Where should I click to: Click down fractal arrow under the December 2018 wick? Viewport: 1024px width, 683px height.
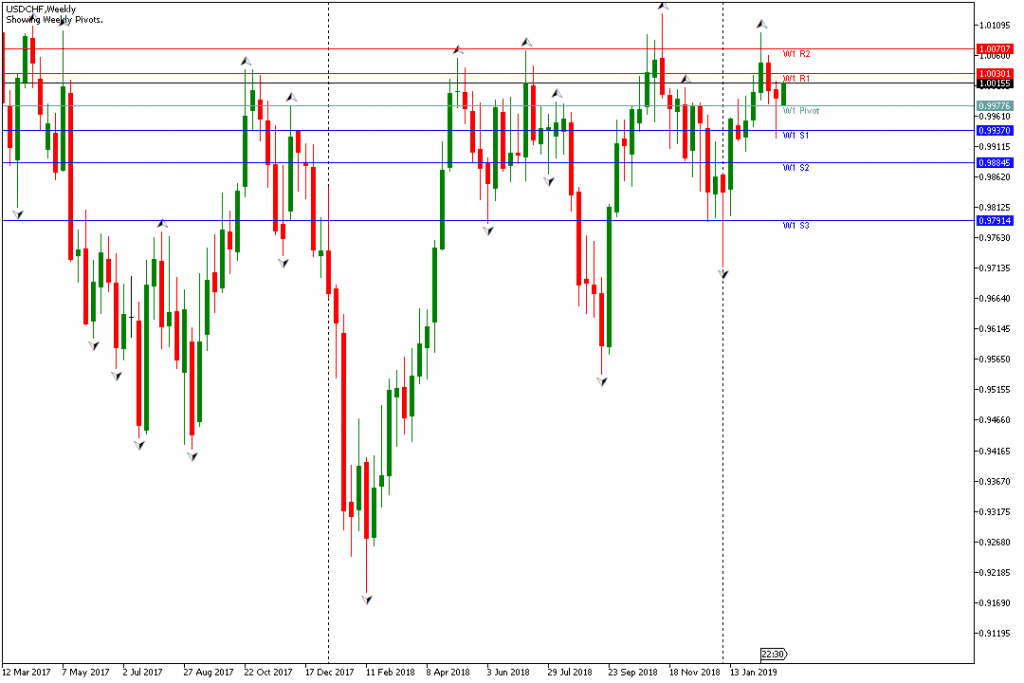pyautogui.click(x=723, y=273)
